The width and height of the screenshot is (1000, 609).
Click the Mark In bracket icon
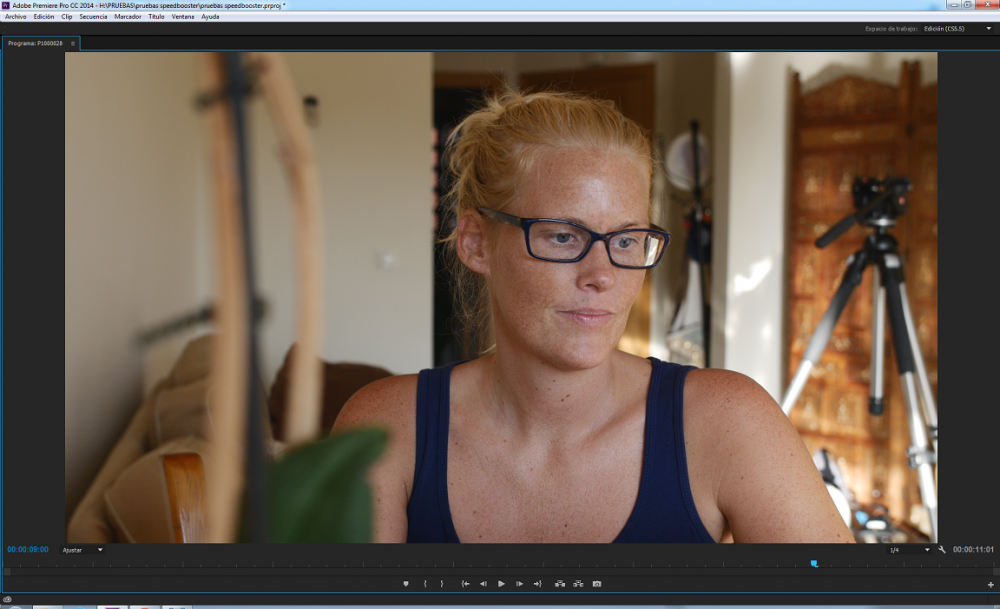click(425, 583)
